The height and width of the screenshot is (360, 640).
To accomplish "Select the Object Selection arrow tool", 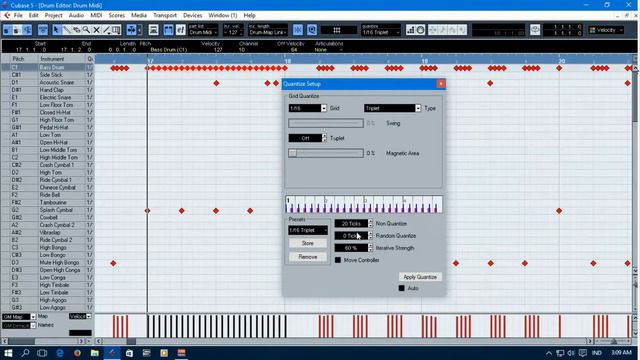I will pos(56,30).
